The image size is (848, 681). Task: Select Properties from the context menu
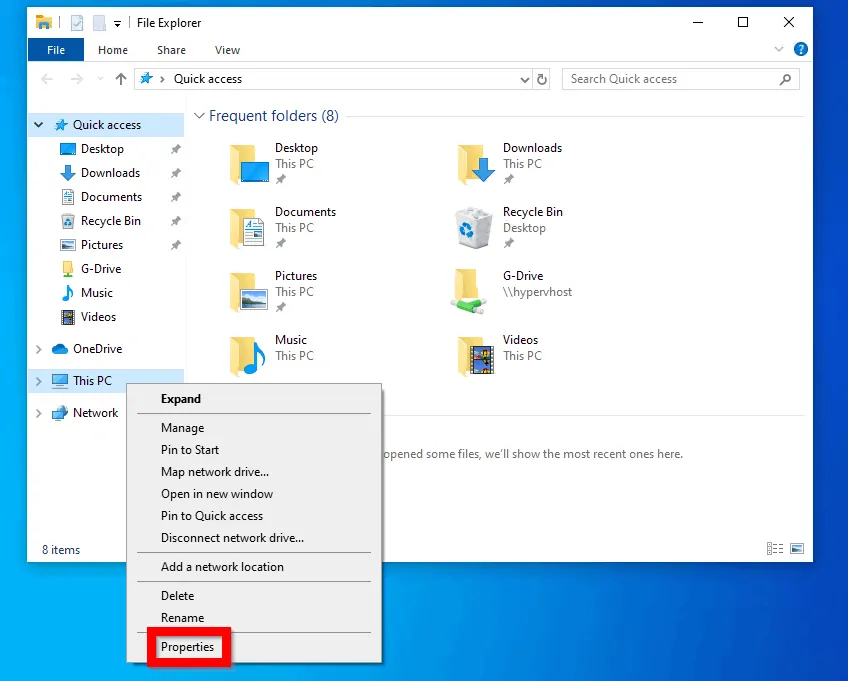pyautogui.click(x=188, y=647)
